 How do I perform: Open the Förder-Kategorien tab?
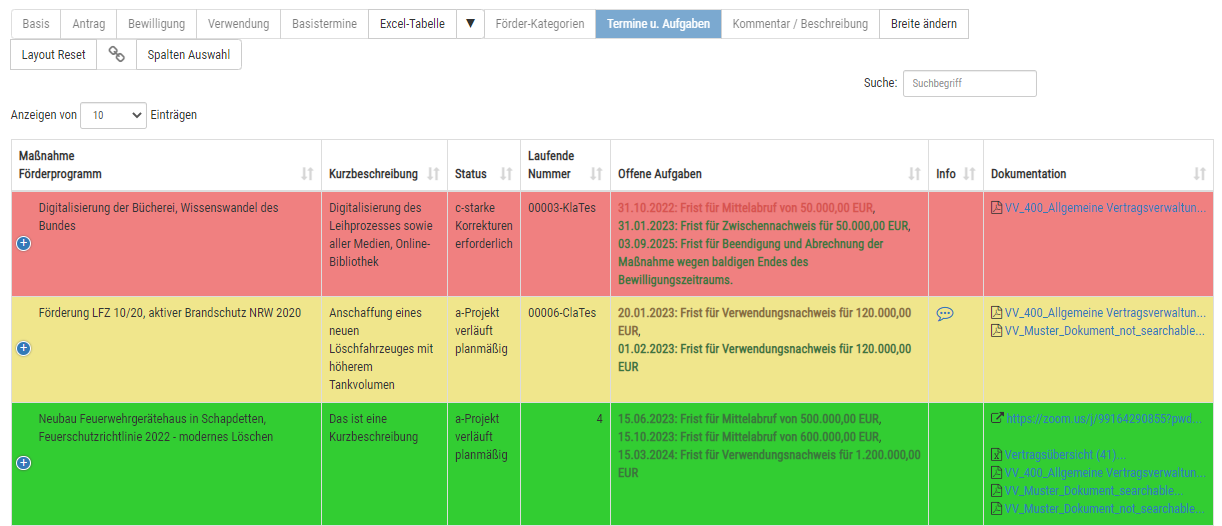click(540, 24)
